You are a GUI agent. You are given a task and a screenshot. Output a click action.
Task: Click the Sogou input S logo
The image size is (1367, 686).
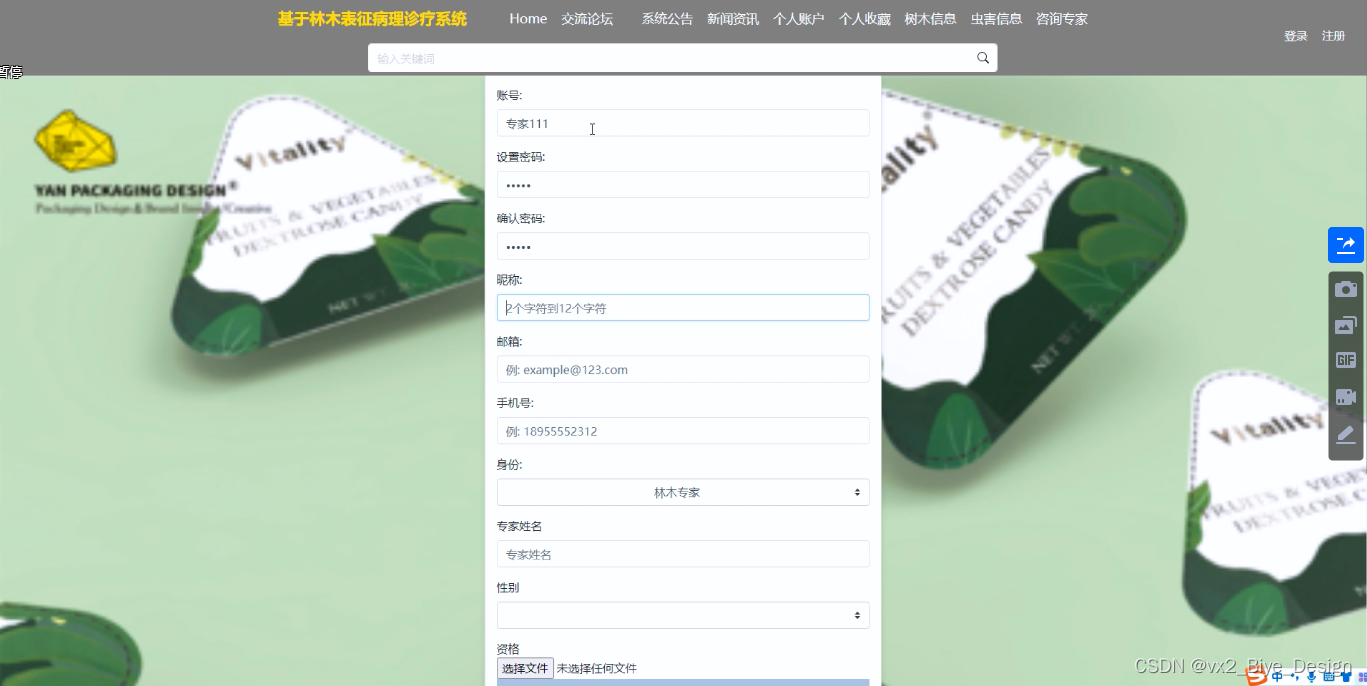click(x=1256, y=676)
